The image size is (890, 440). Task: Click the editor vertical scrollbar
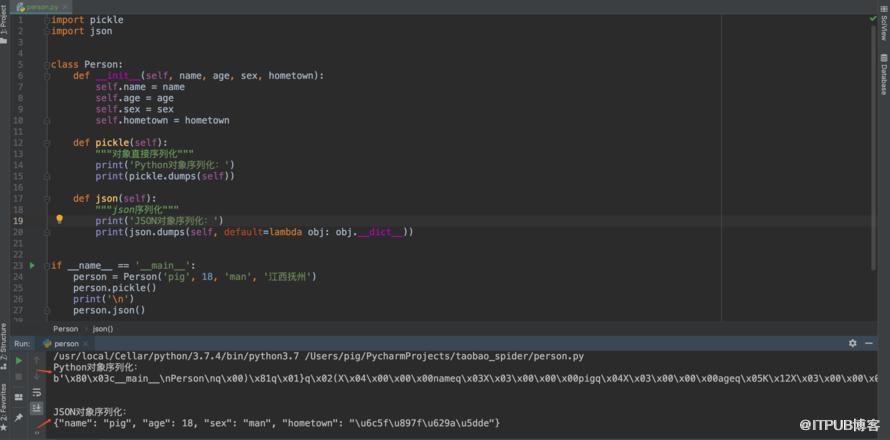[x=873, y=148]
